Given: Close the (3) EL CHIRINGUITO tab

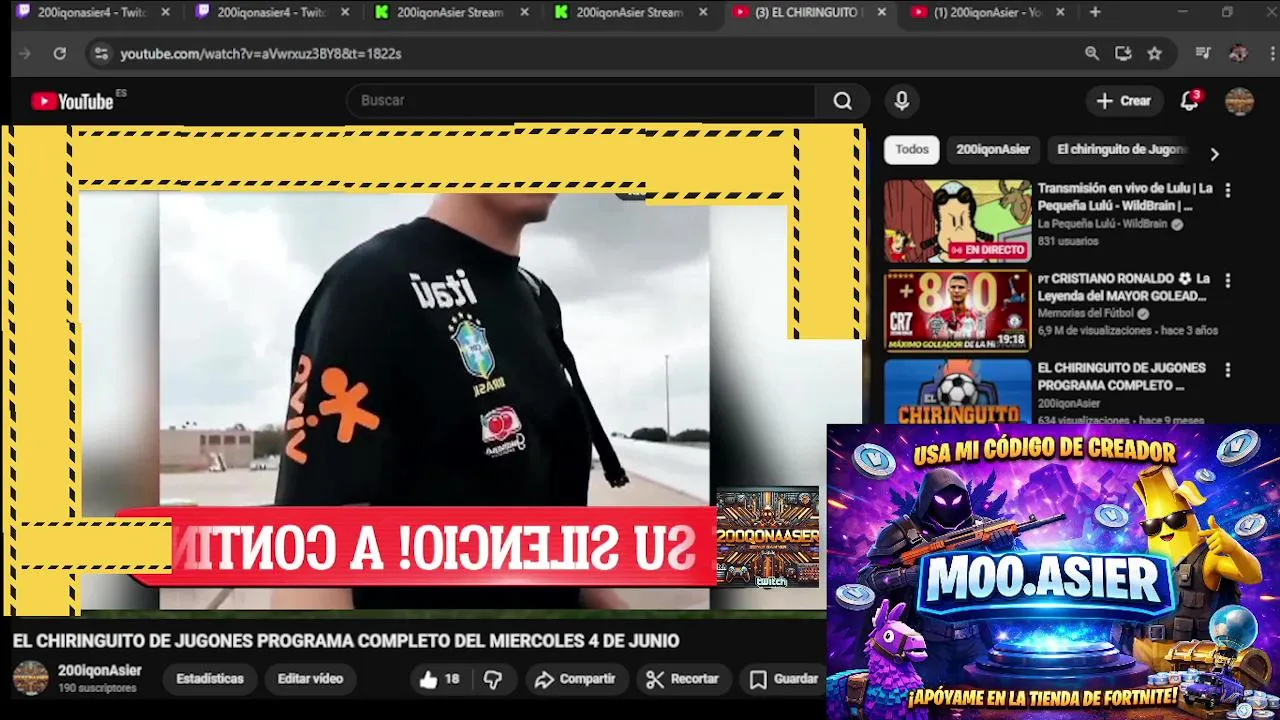Looking at the screenshot, I should click(881, 13).
